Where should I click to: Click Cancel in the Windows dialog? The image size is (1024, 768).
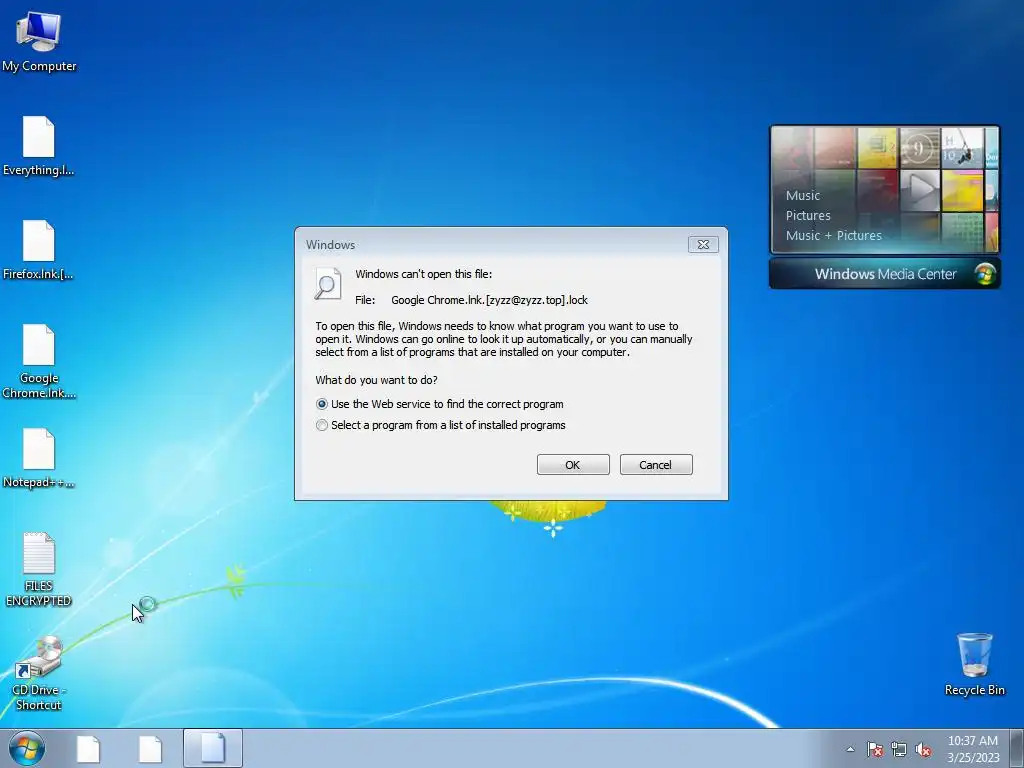(x=656, y=465)
